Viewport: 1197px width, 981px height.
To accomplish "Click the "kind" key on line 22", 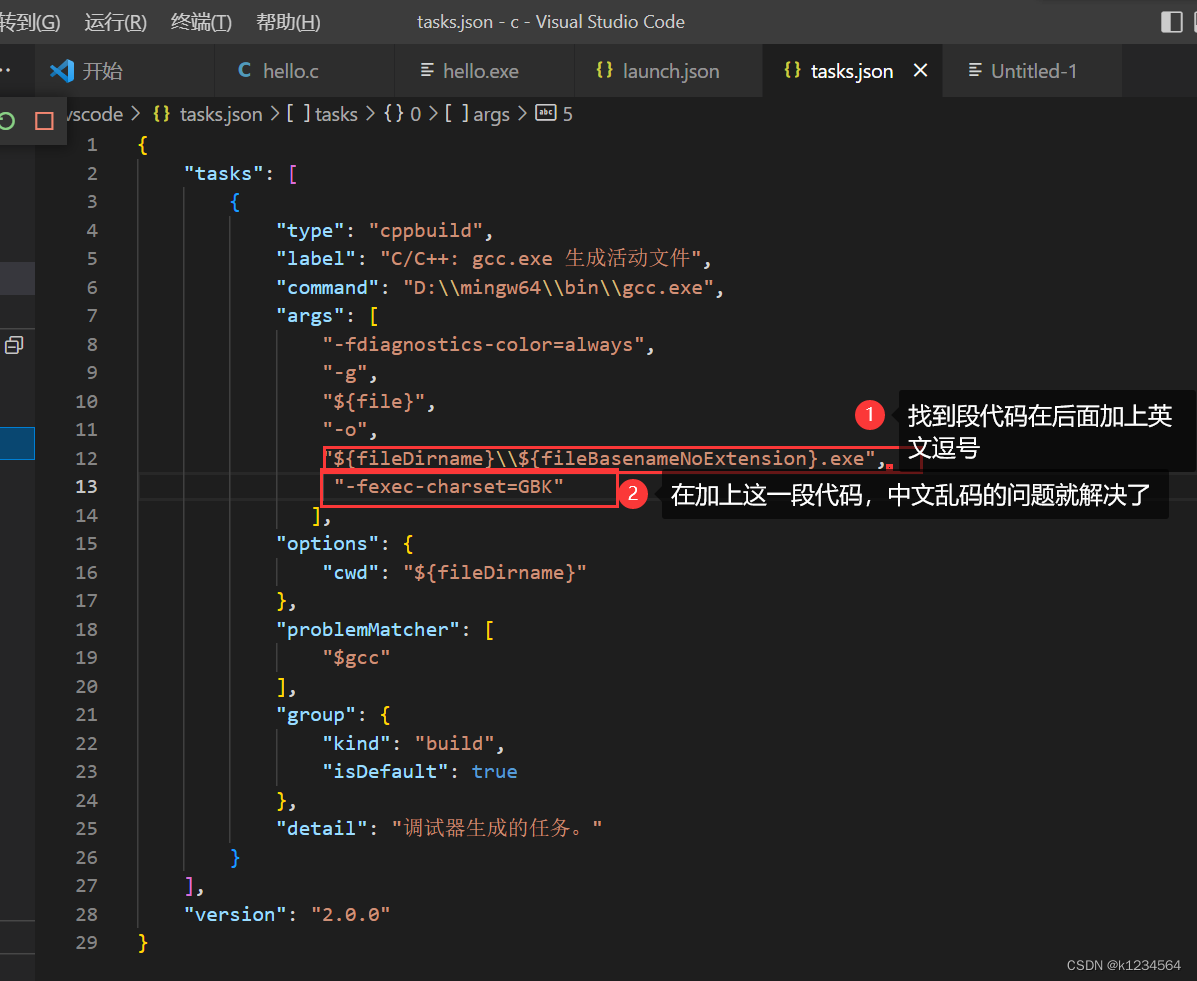I will click(357, 744).
